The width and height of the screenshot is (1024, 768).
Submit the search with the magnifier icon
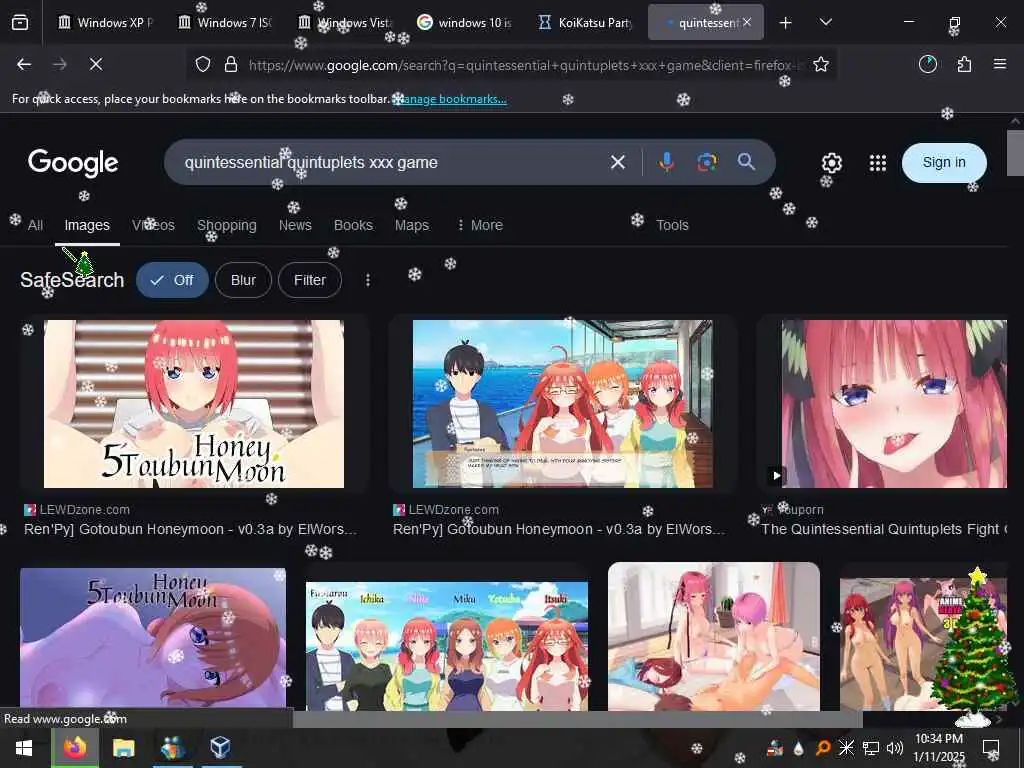746,162
